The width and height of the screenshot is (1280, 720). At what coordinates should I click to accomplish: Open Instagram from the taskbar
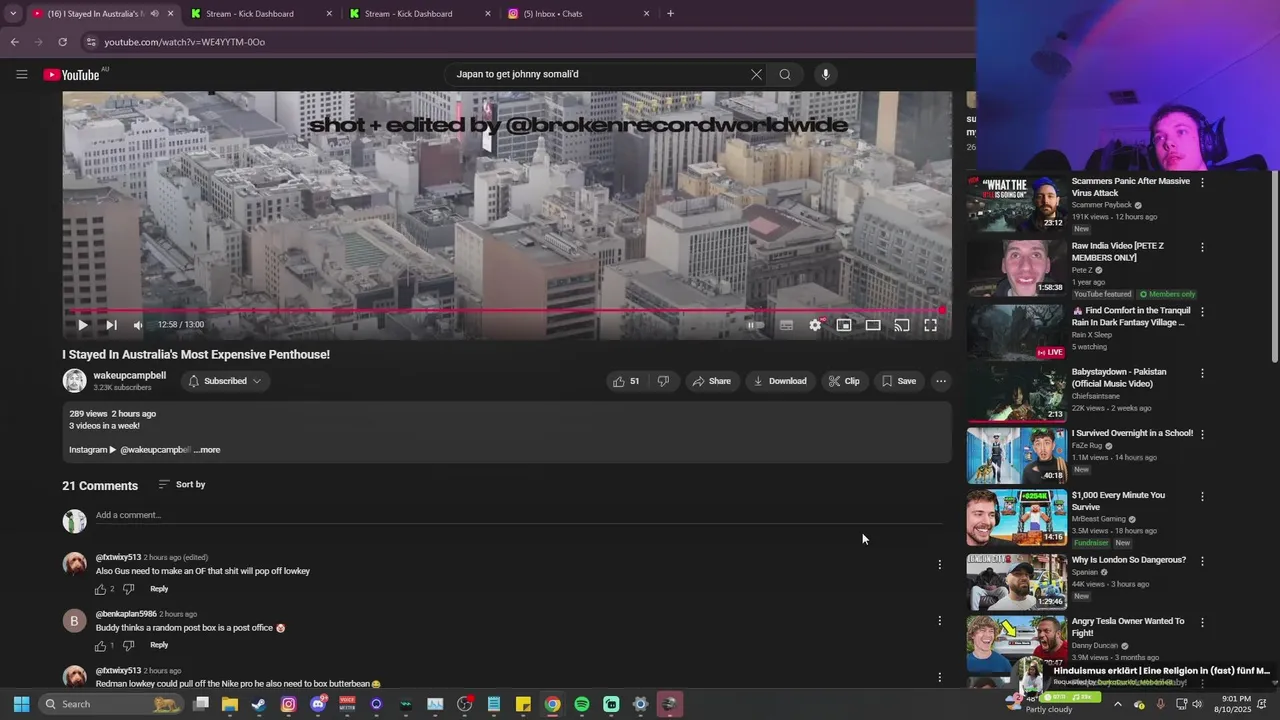pyautogui.click(x=288, y=704)
